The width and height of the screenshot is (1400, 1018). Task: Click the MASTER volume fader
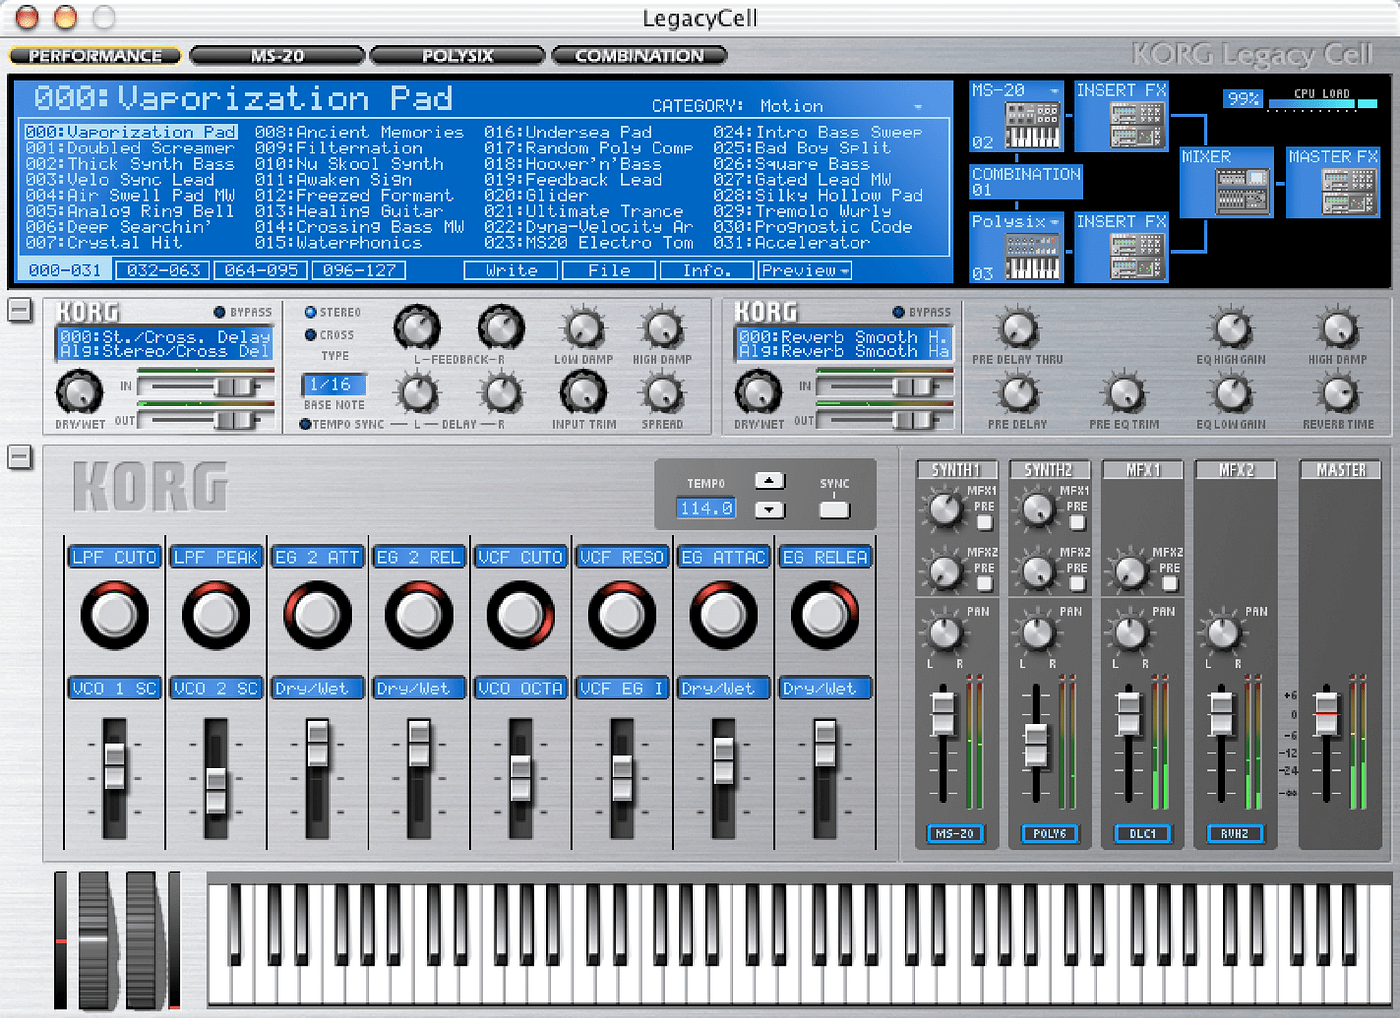click(x=1326, y=712)
